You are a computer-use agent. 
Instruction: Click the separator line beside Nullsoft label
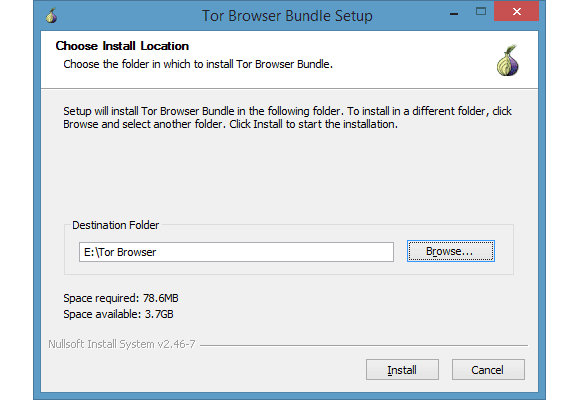tap(364, 345)
